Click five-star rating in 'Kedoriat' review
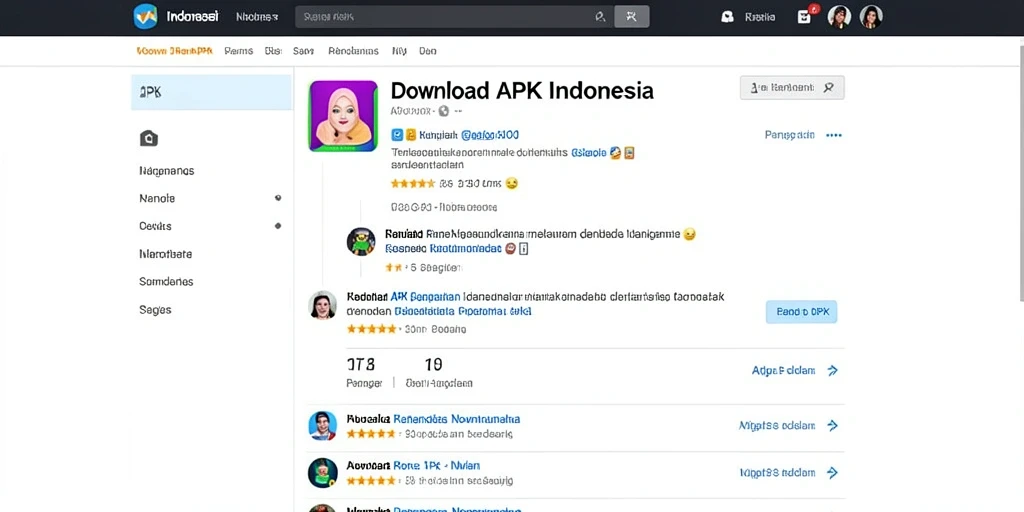 372,329
